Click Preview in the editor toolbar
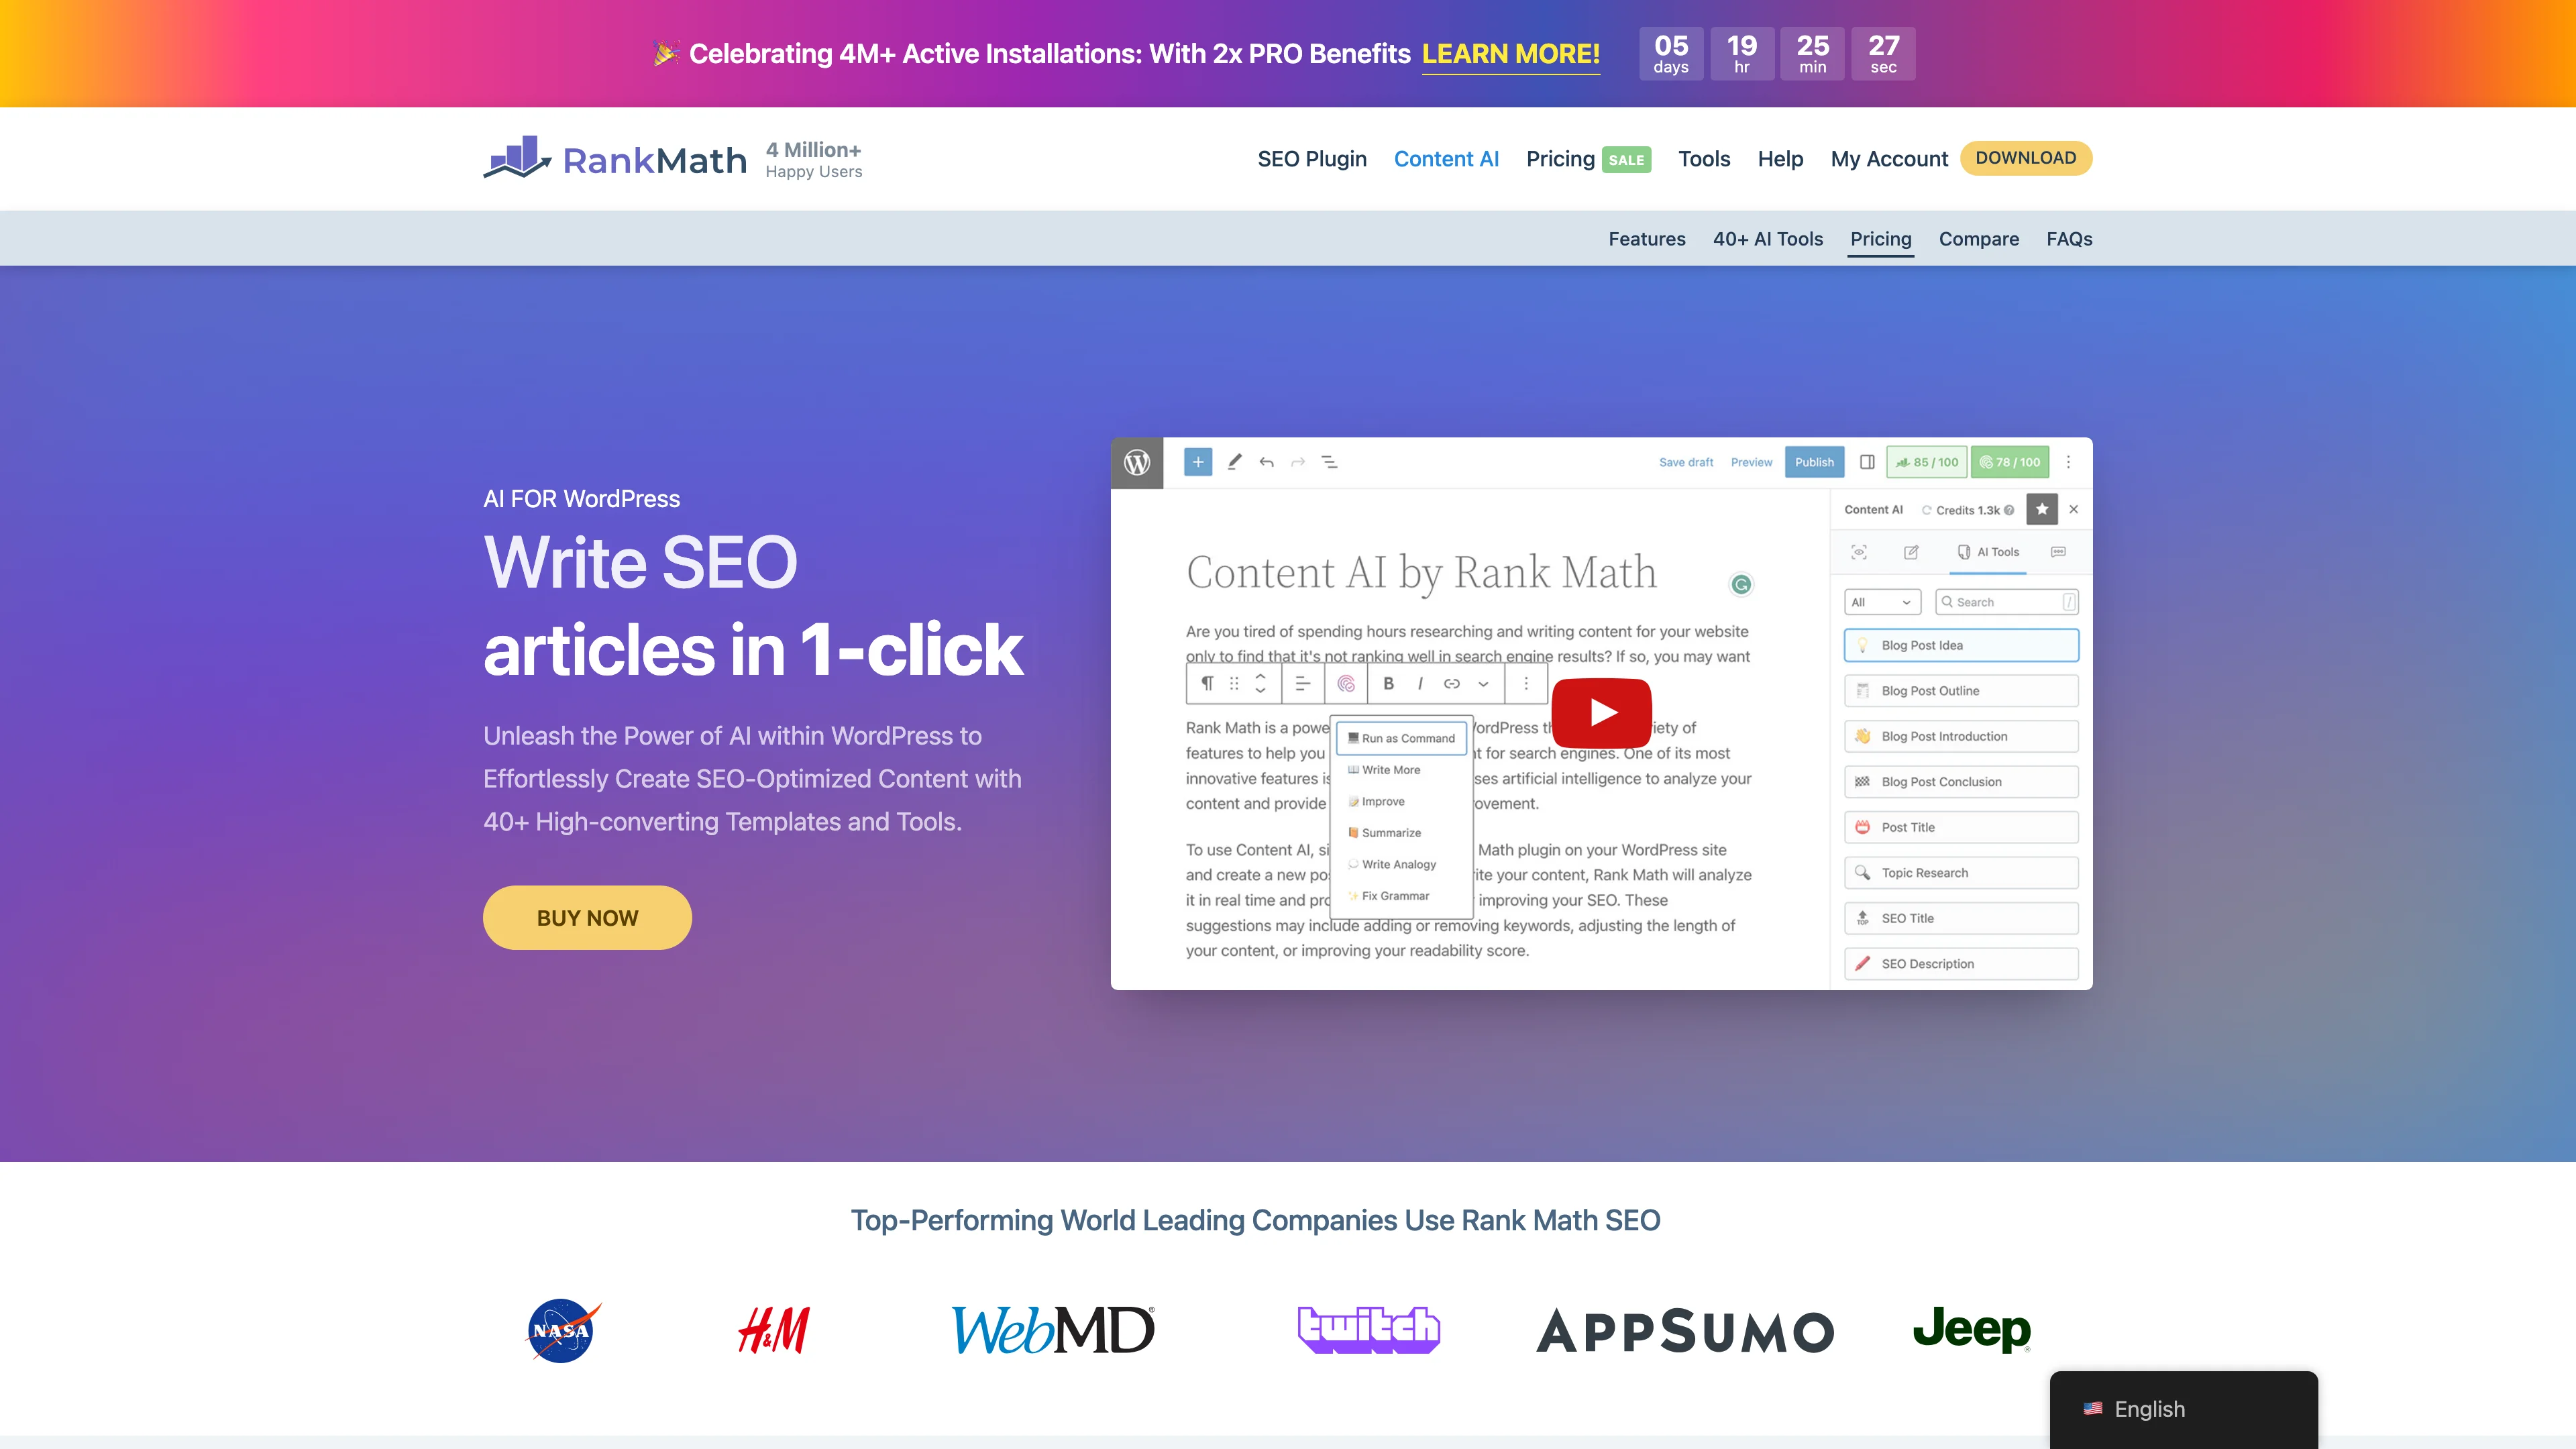 1751,462
